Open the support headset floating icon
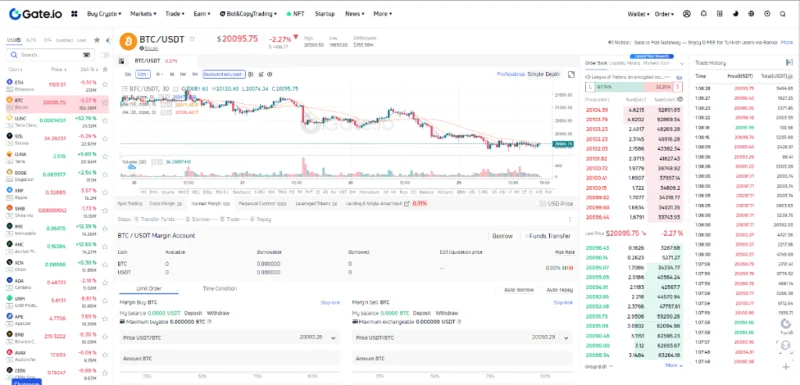Screen dimensions: 800x385 (x=785, y=345)
